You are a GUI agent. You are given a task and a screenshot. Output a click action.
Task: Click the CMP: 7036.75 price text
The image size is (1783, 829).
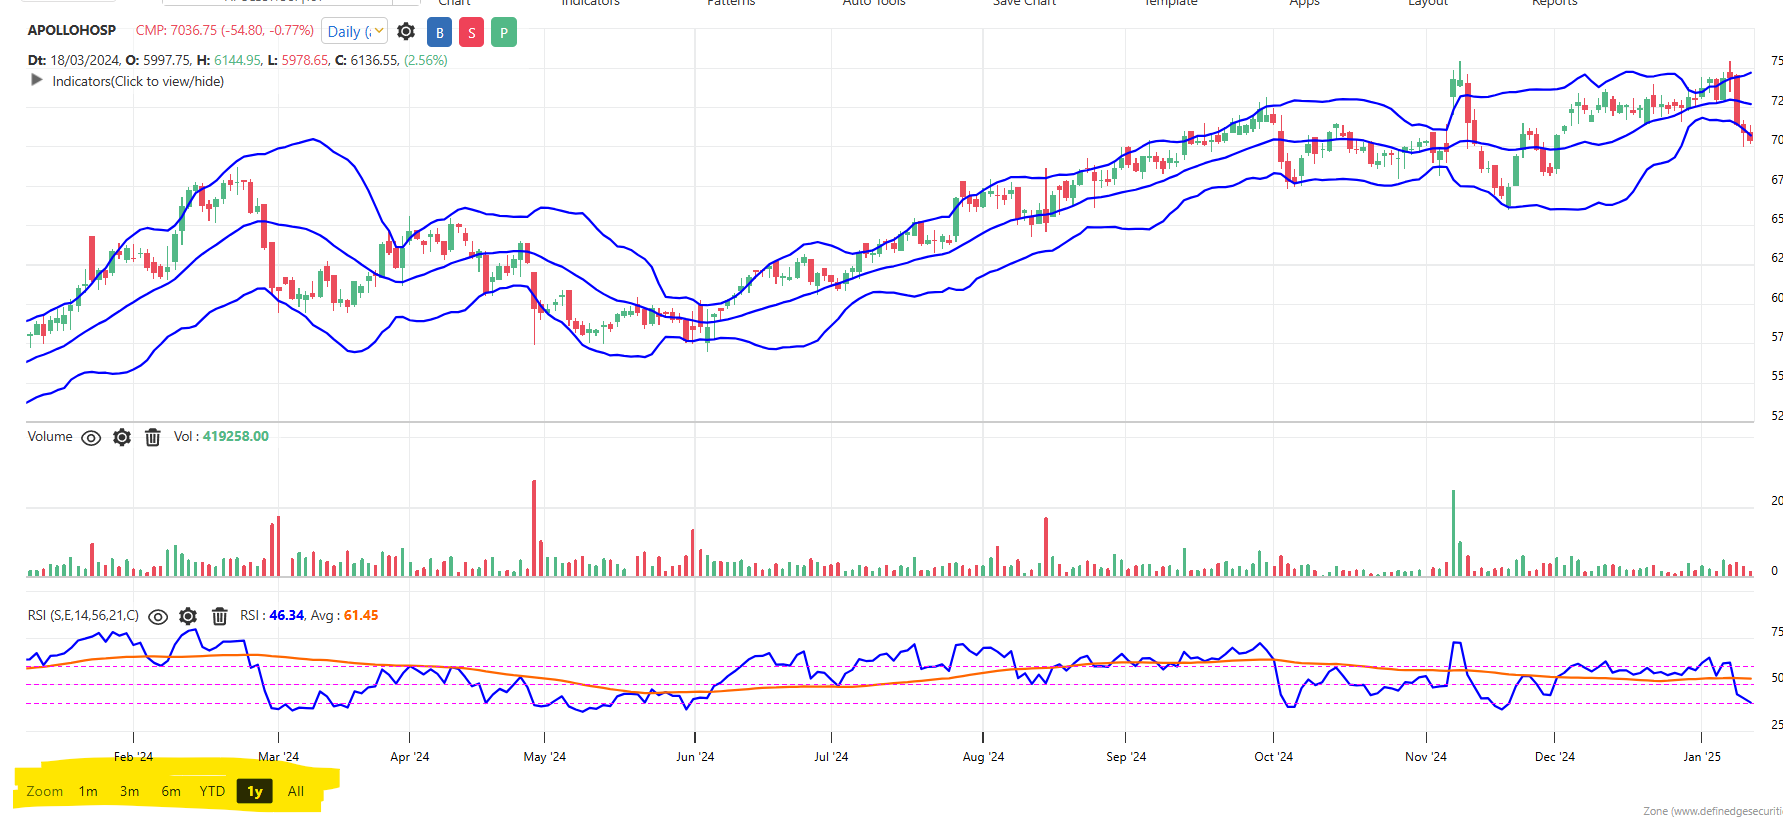pyautogui.click(x=225, y=30)
